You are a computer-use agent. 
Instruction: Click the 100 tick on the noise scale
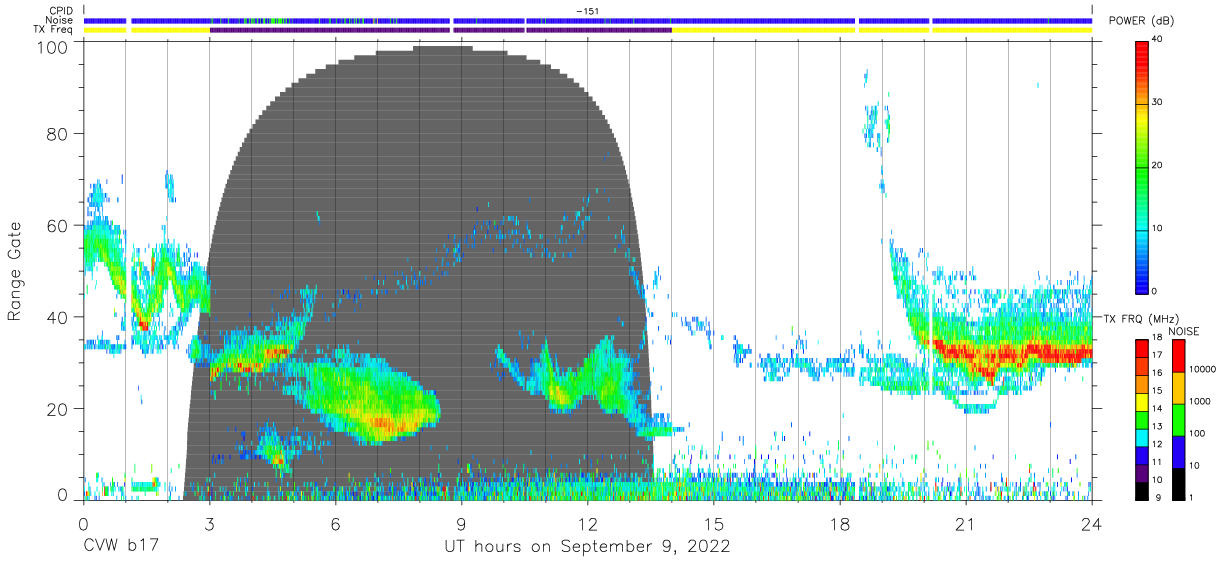point(1197,433)
